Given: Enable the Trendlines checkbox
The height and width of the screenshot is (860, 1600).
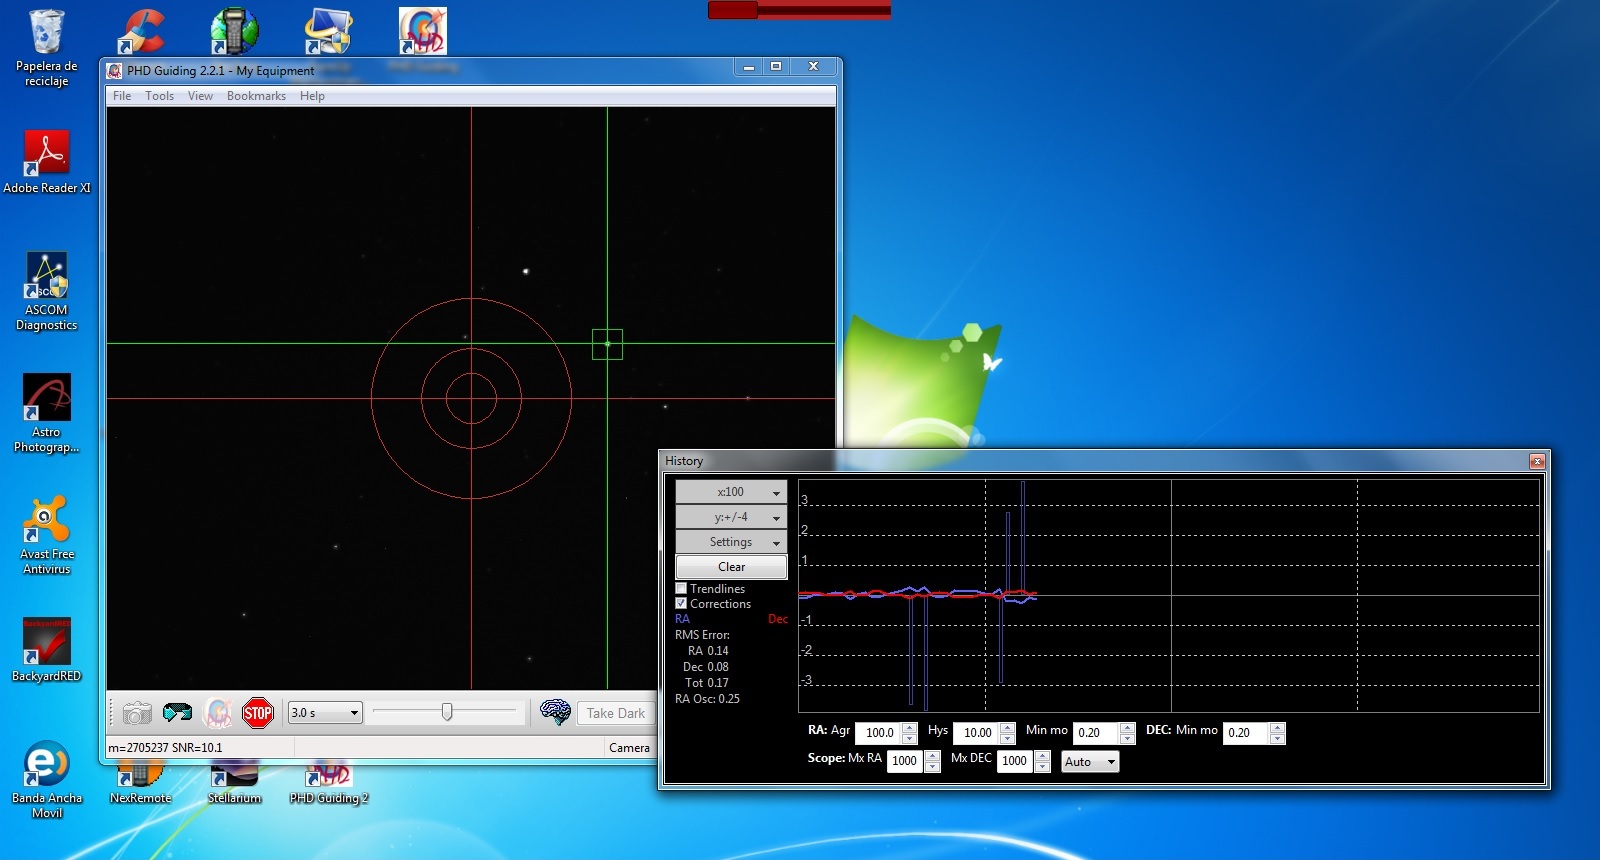Looking at the screenshot, I should (x=681, y=589).
